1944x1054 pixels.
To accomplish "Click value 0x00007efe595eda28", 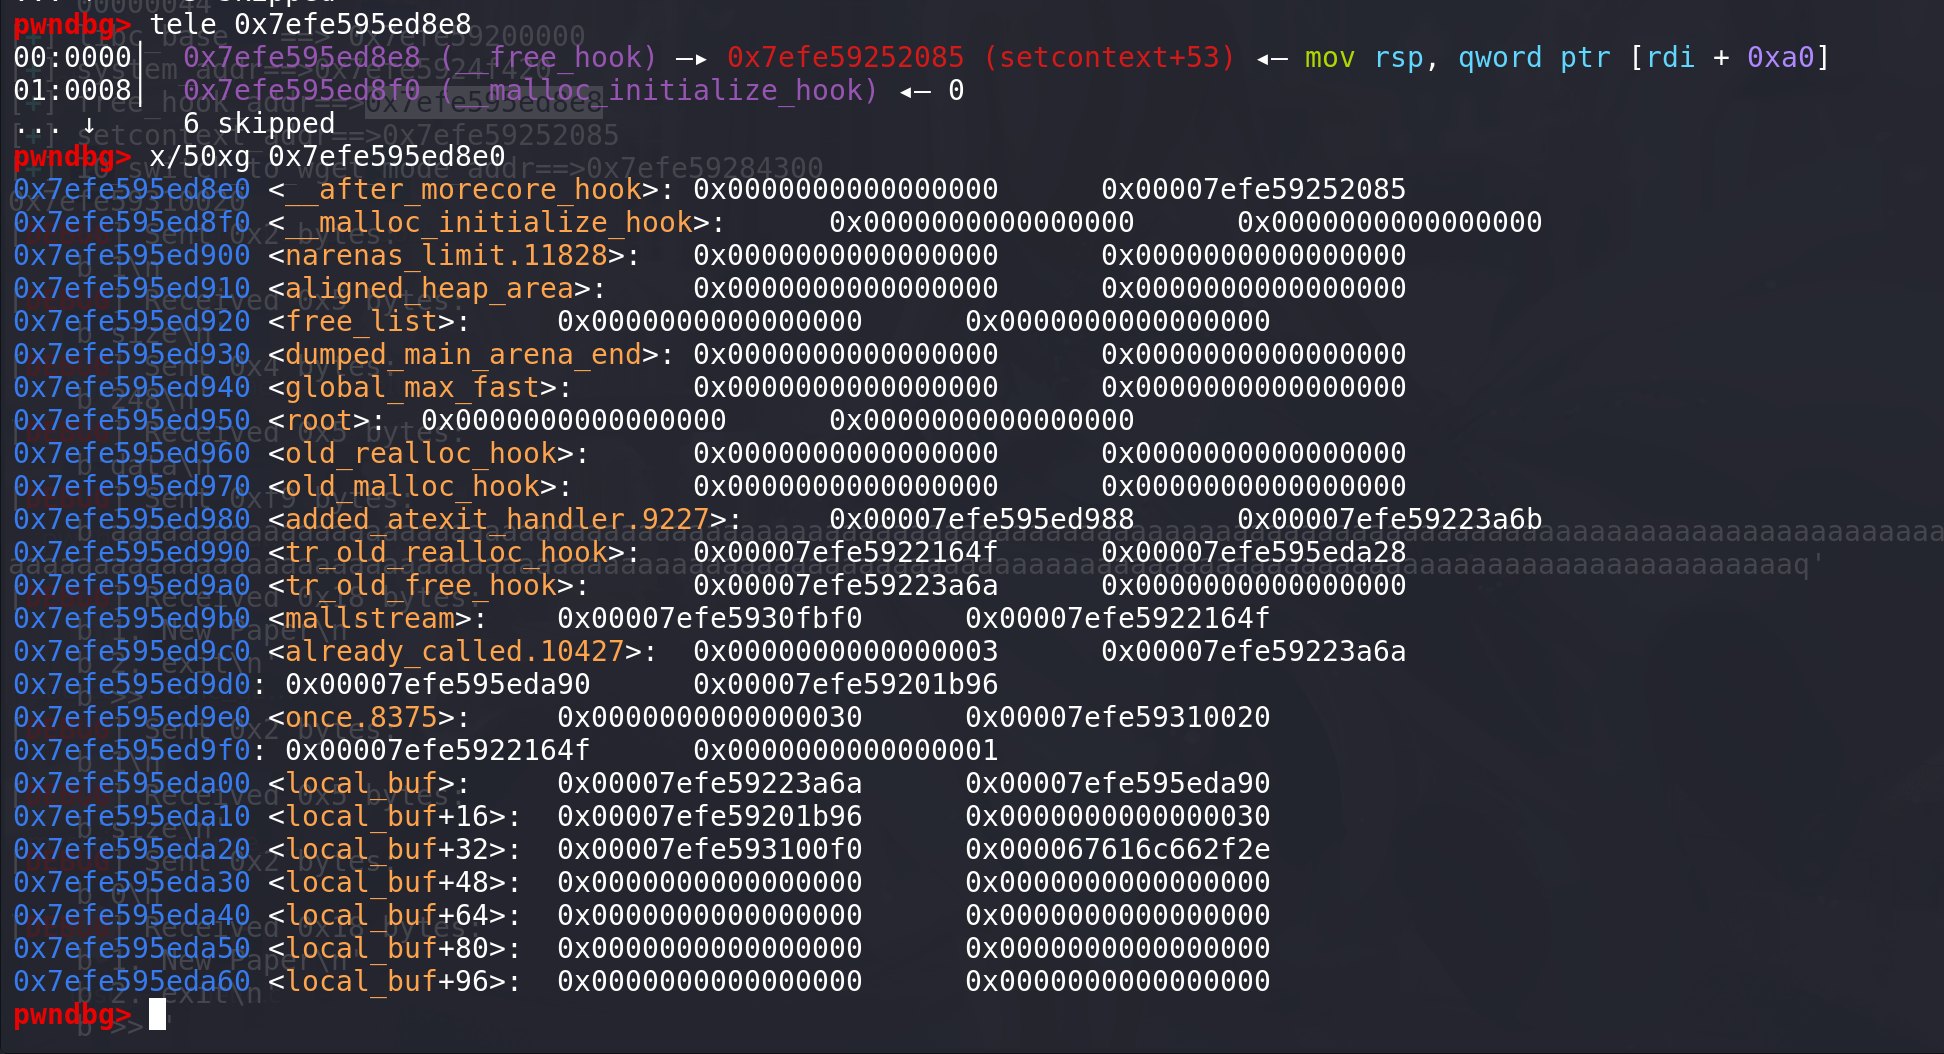I will coord(1253,552).
